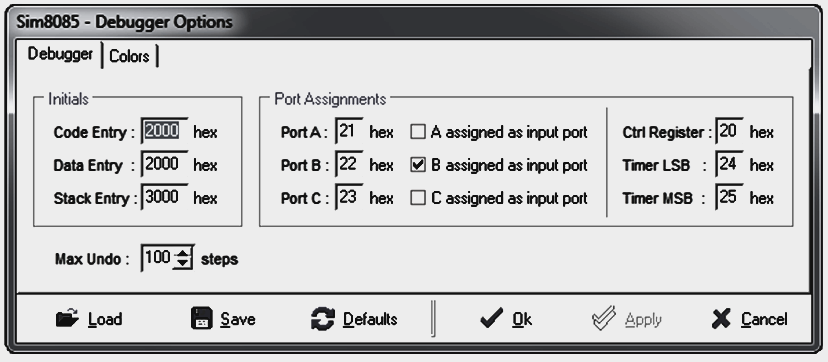Click the Ok checkmark icon
The height and width of the screenshot is (362, 828).
coord(492,319)
